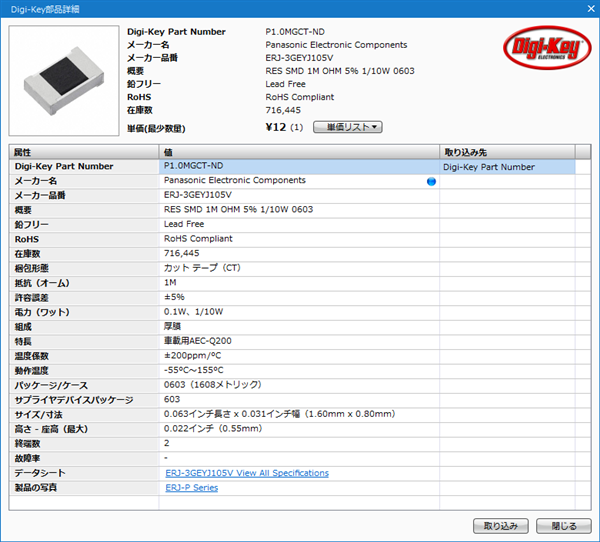Select the 1M resistance value cell

pyautogui.click(x=299, y=283)
